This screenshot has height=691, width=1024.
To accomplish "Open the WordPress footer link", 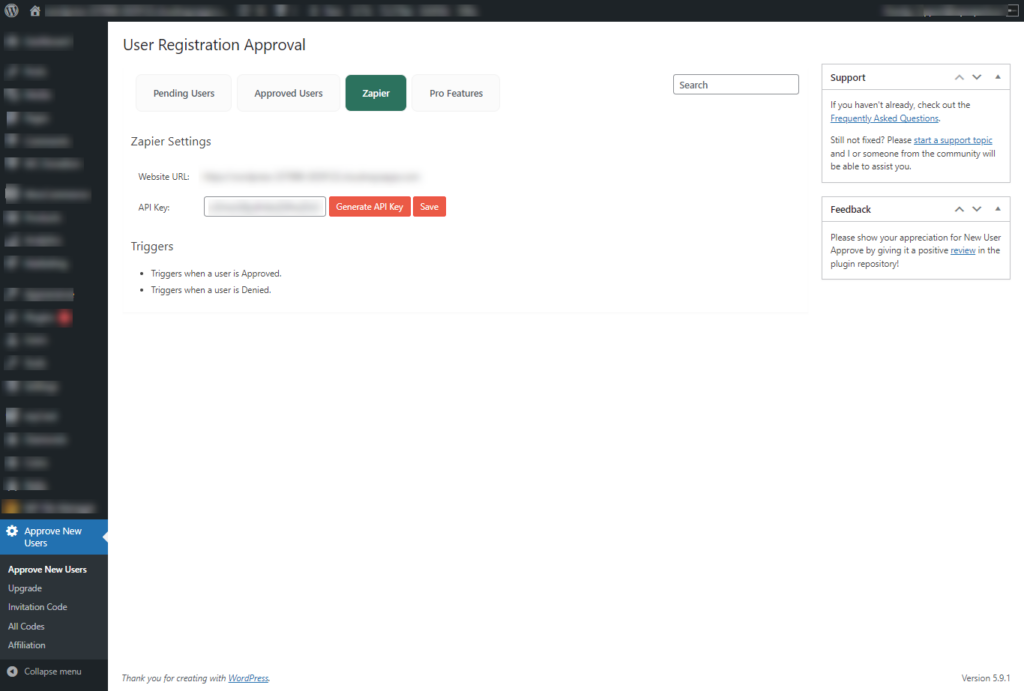I will tap(248, 678).
